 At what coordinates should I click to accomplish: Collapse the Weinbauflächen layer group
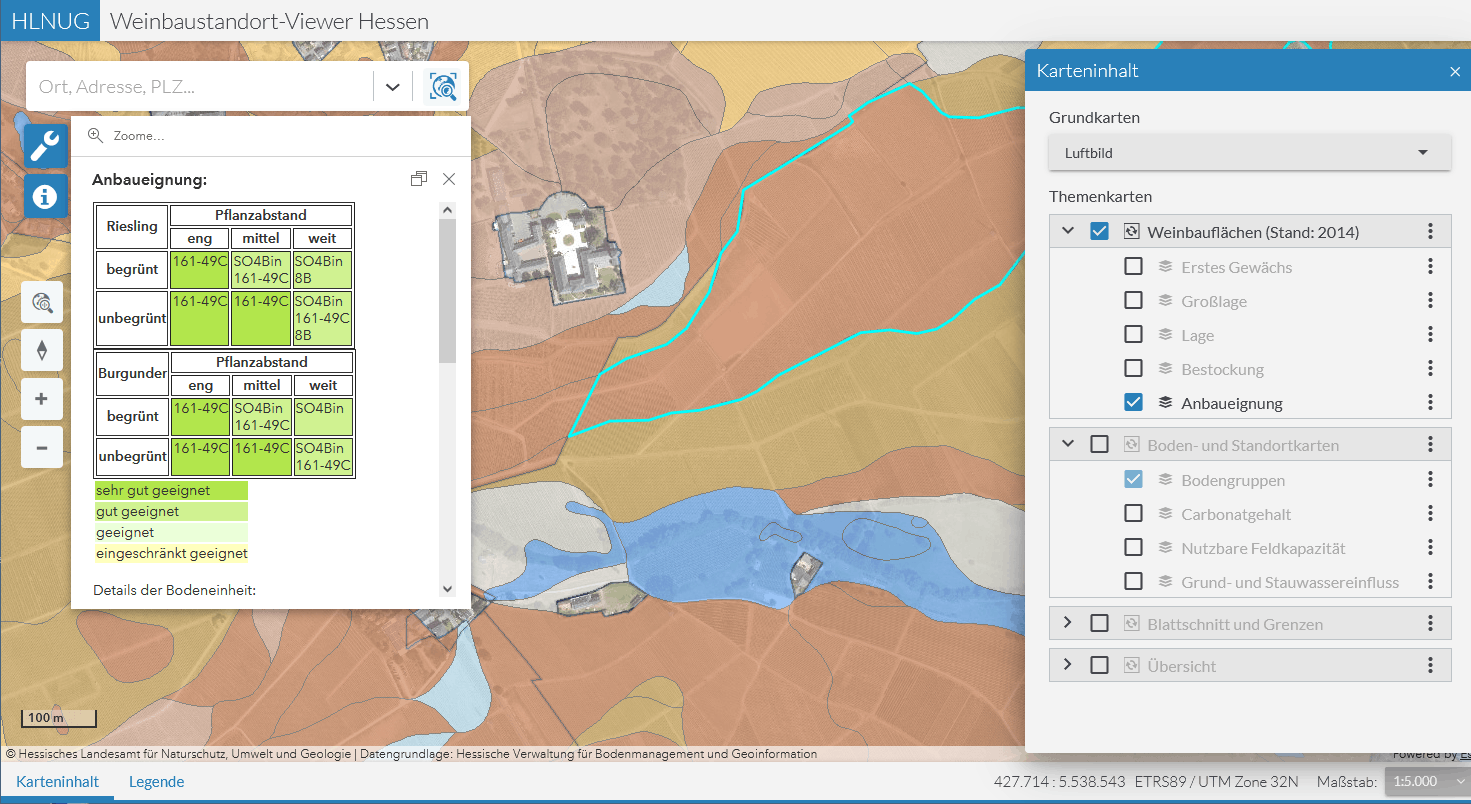pos(1068,231)
